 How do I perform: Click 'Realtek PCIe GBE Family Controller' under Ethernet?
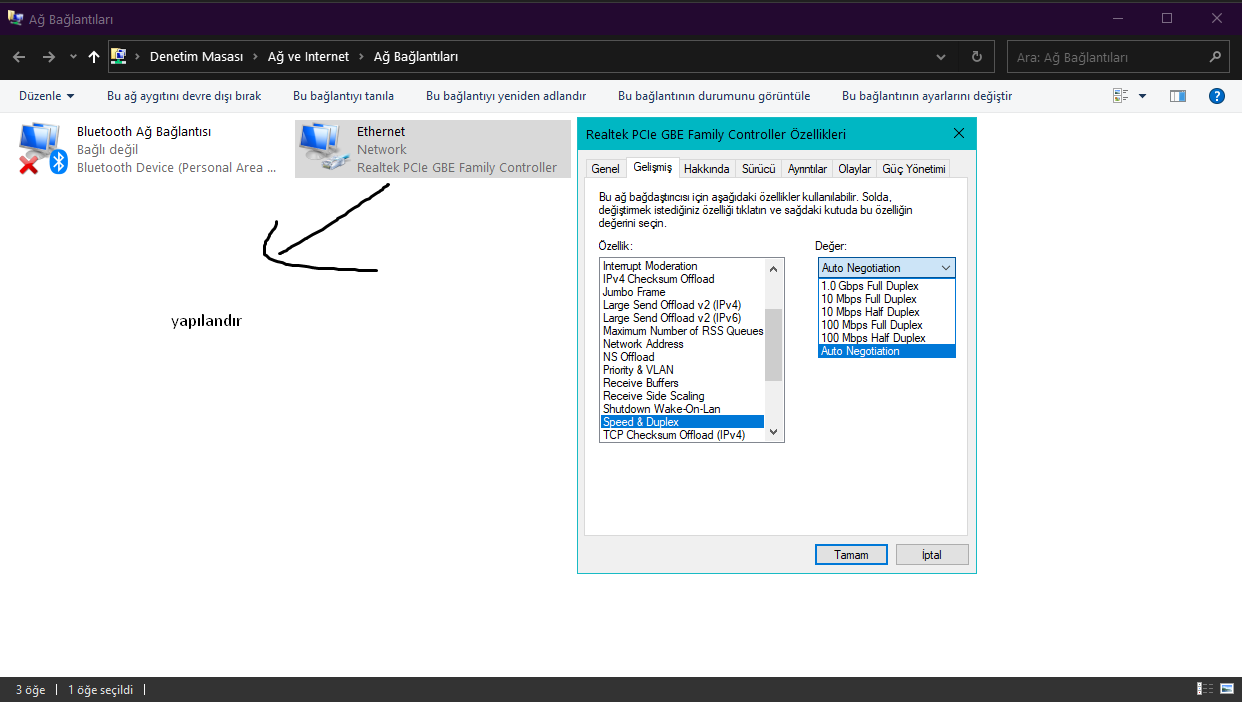457,167
